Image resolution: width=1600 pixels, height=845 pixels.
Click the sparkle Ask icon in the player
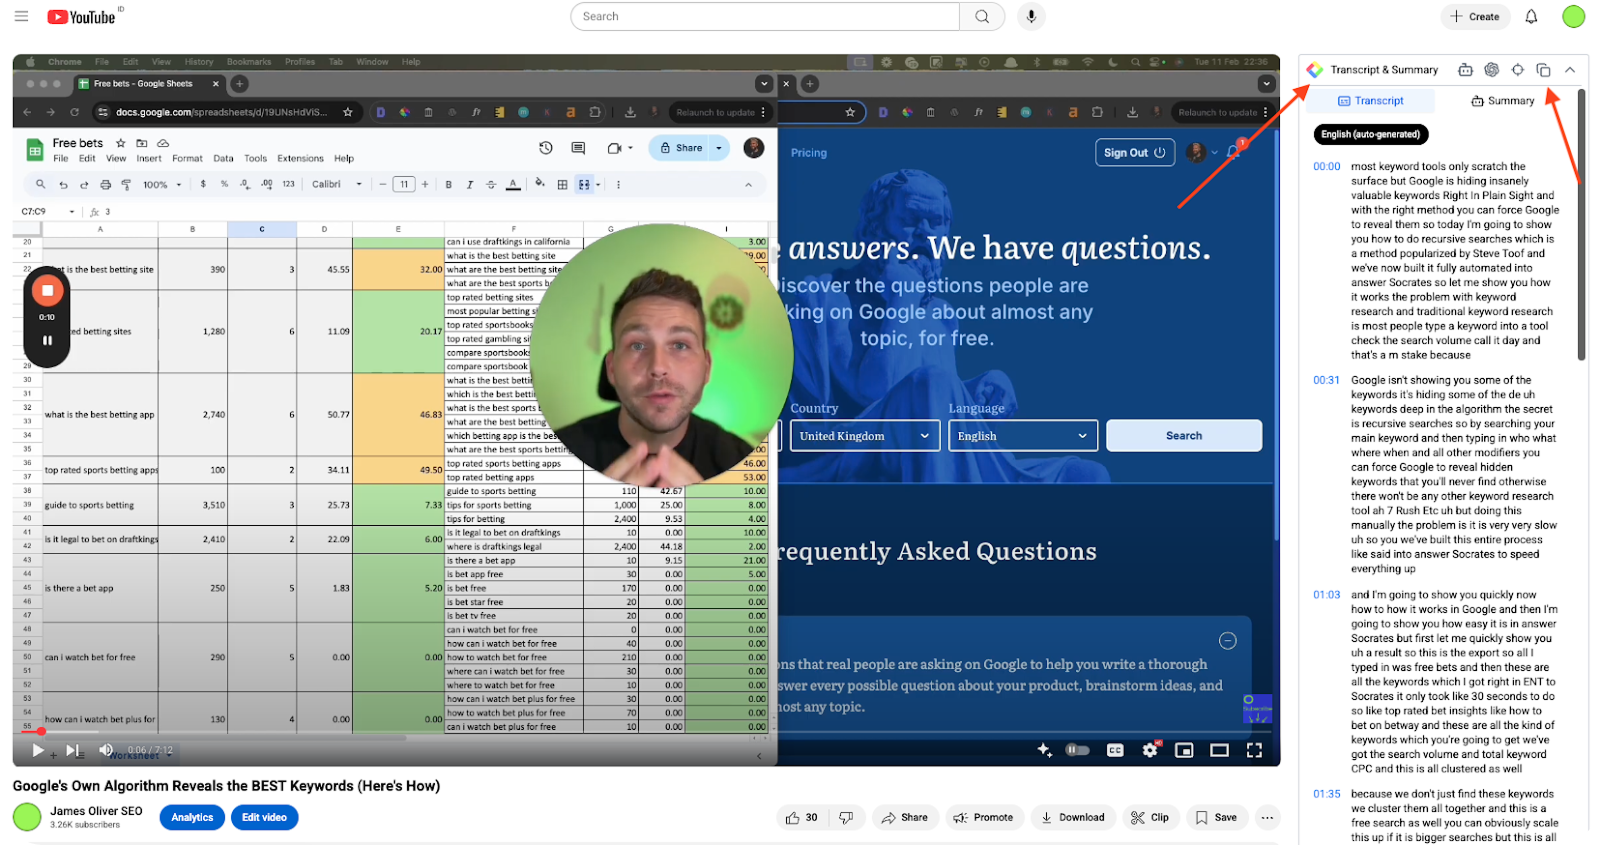1044,750
